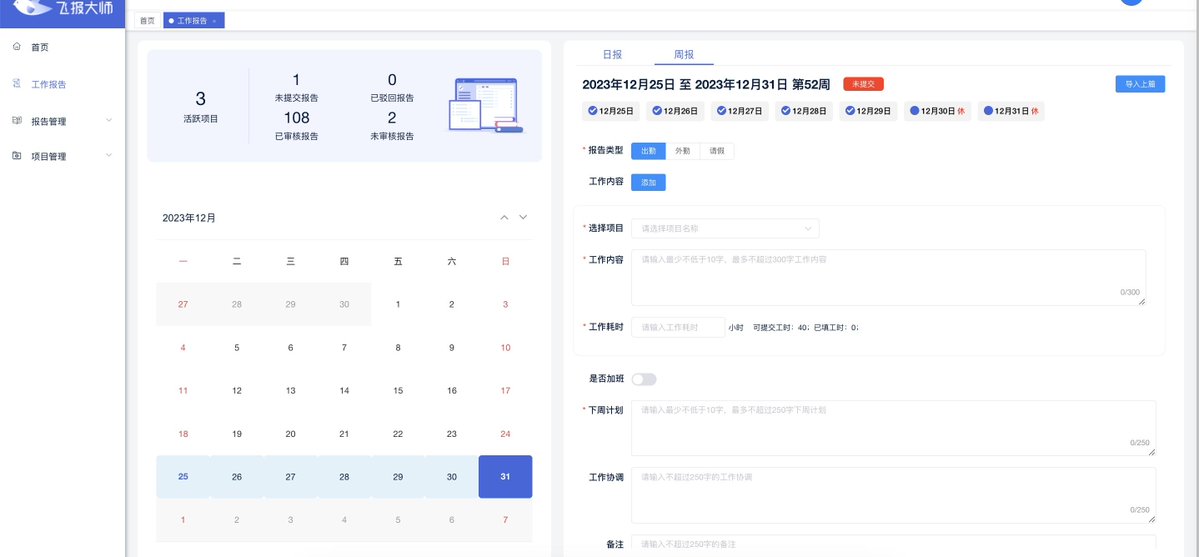Screen dimensions: 1199x557
Task: Click the 可提交工时: 40 text
Action: point(781,327)
